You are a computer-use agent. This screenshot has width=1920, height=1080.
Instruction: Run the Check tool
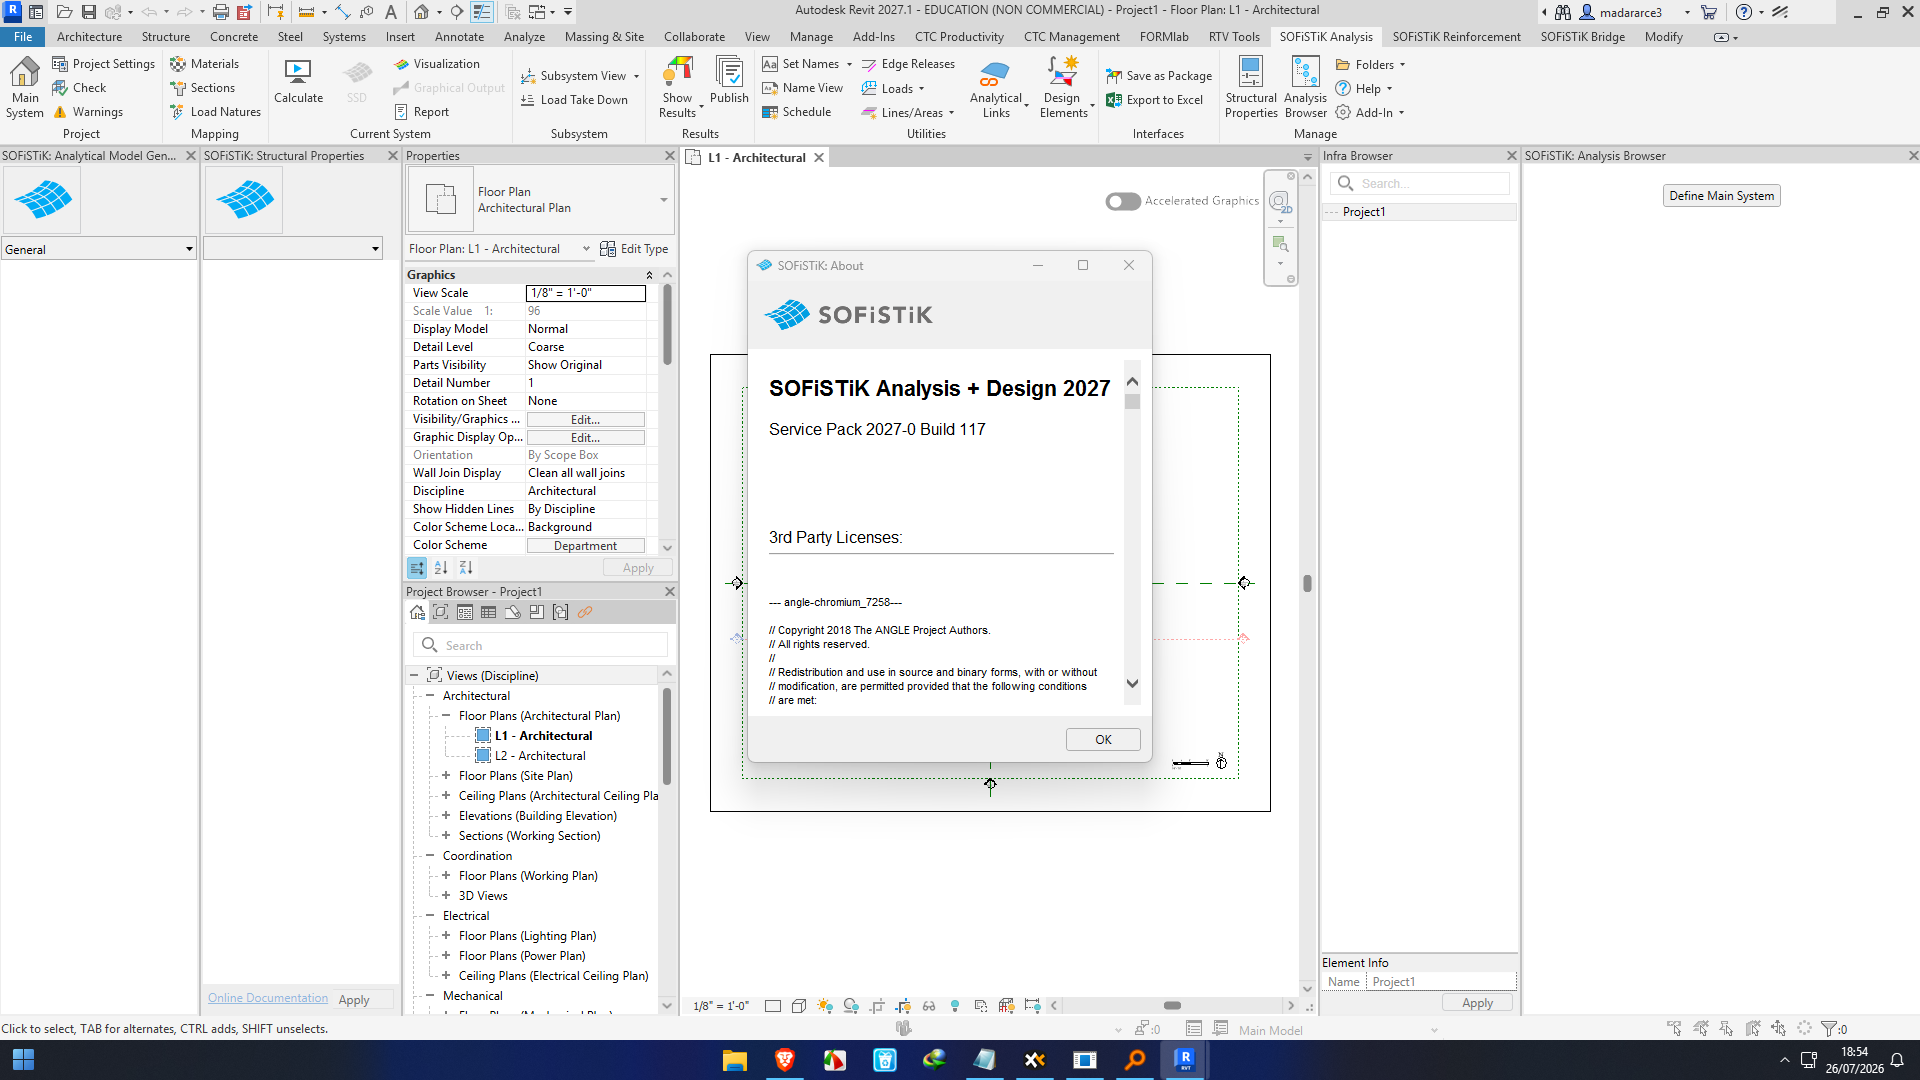click(79, 88)
